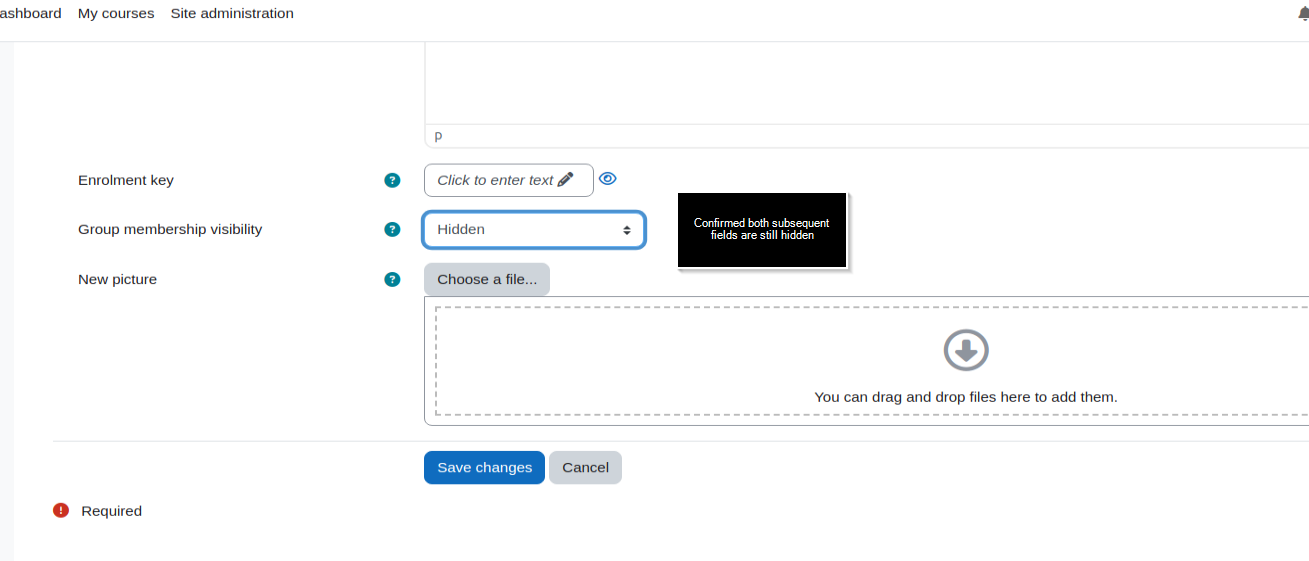Open the Group membership visibility dropdown
Screen dimensions: 1309x561
[x=534, y=230]
